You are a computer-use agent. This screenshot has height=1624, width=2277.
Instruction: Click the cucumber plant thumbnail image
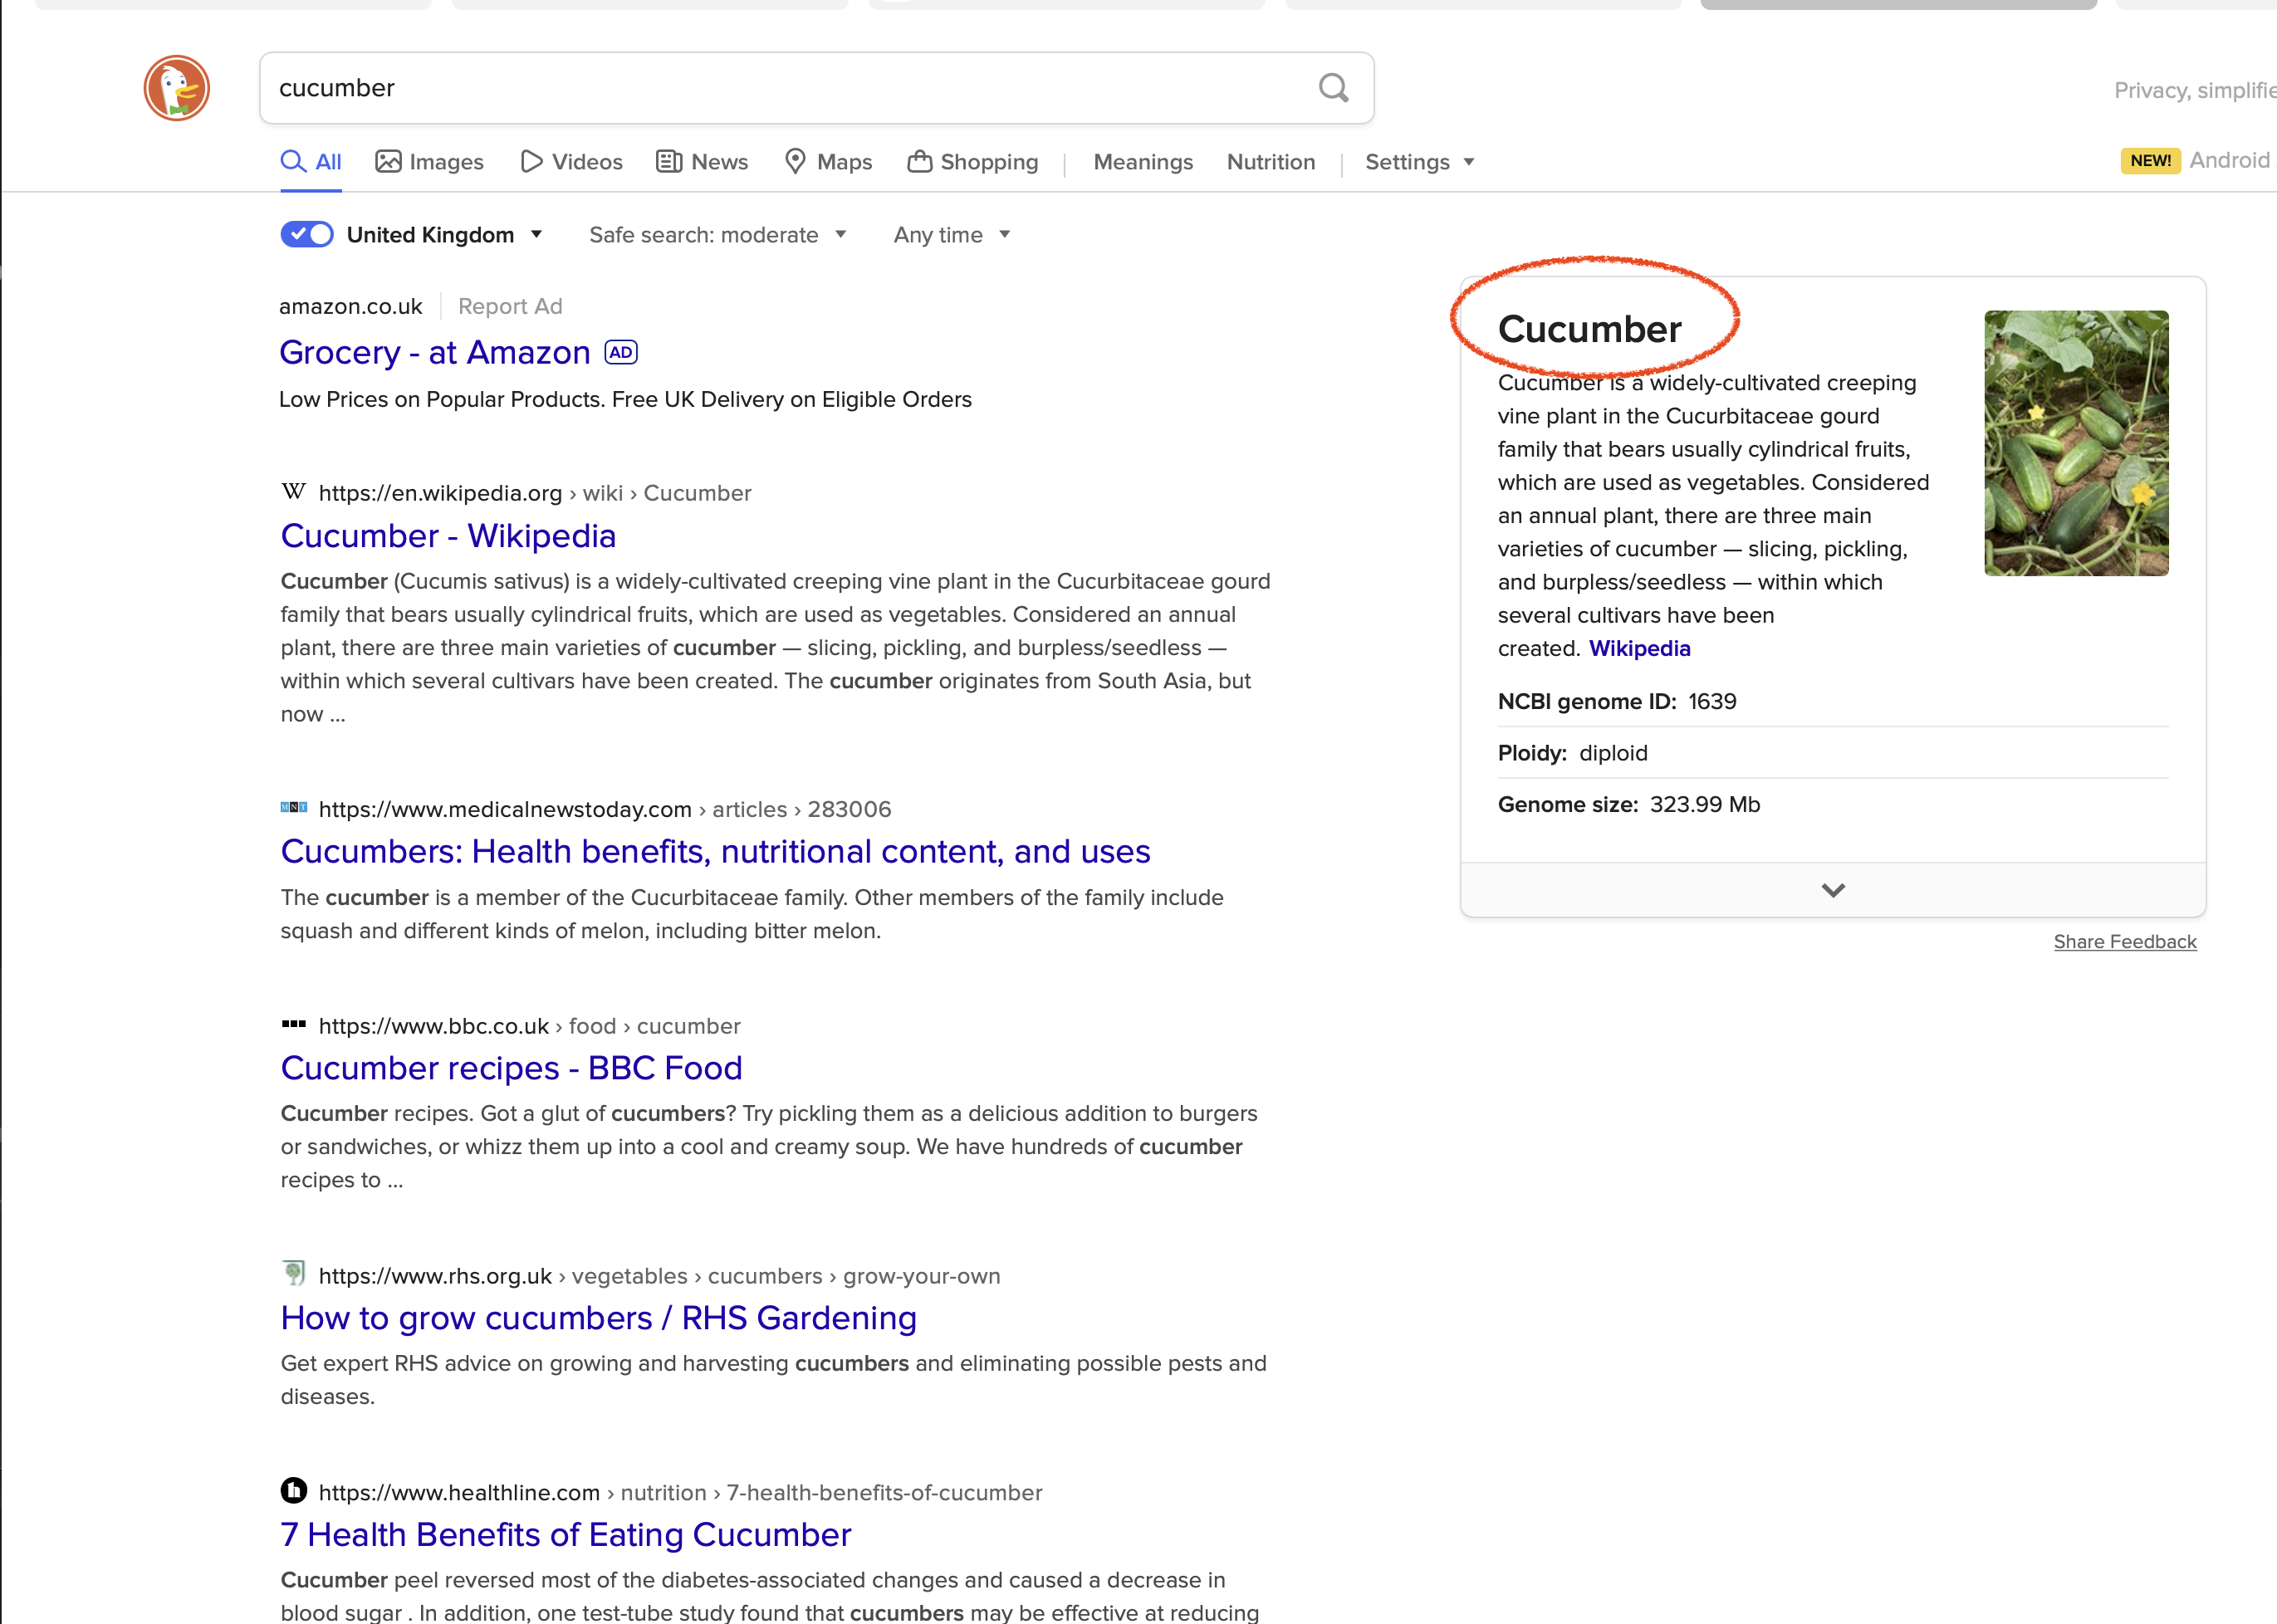tap(2075, 443)
